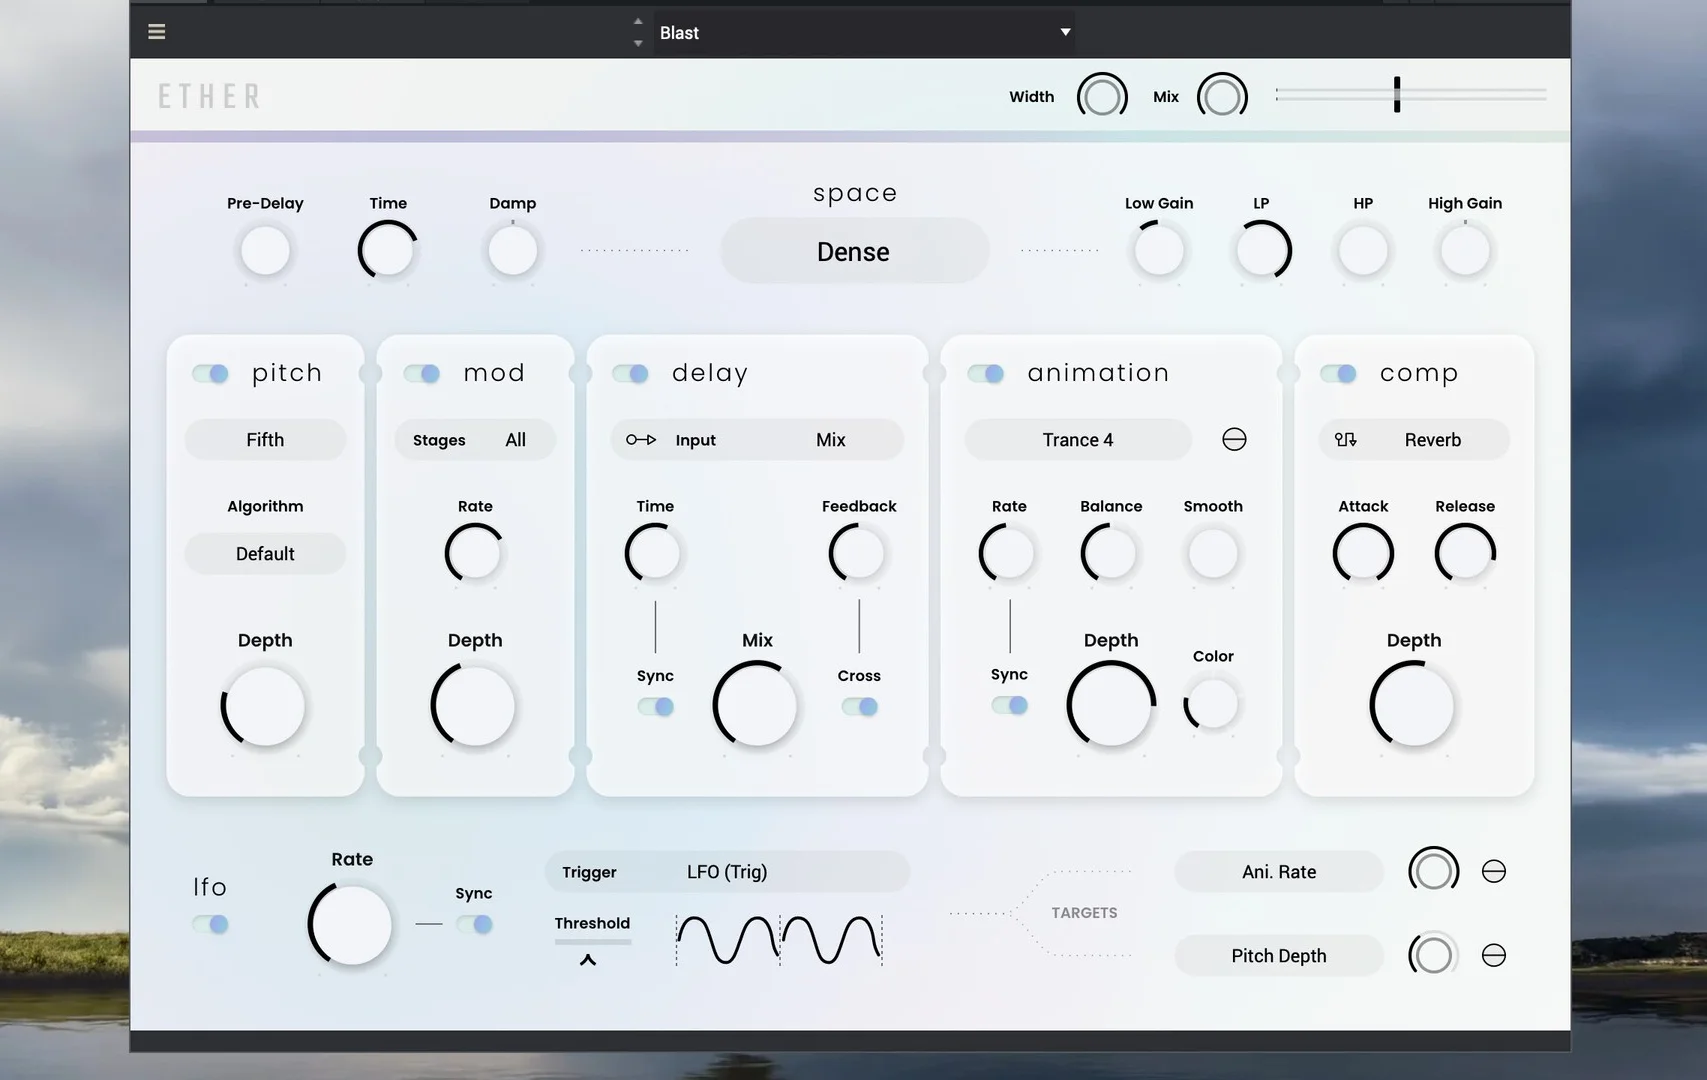Click the delay input routing icon
Image resolution: width=1707 pixels, height=1080 pixels.
pyautogui.click(x=640, y=440)
